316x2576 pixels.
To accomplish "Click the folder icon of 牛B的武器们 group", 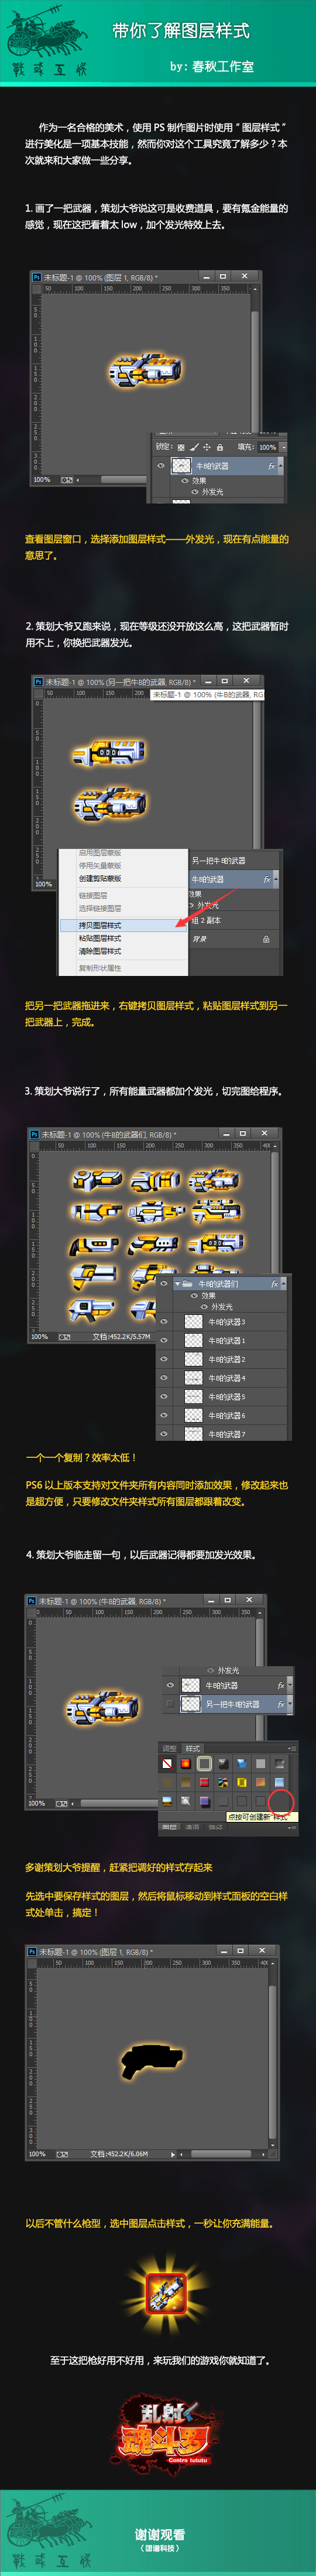I will [x=187, y=1284].
